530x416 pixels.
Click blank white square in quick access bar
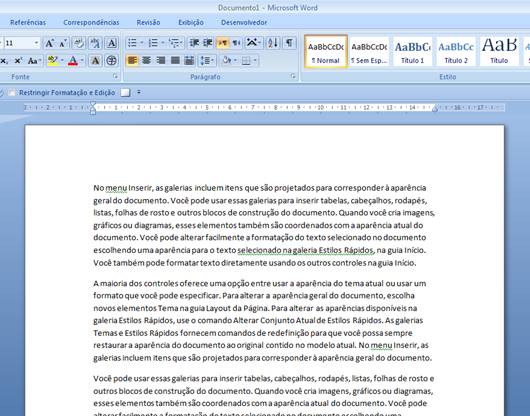[126, 93]
